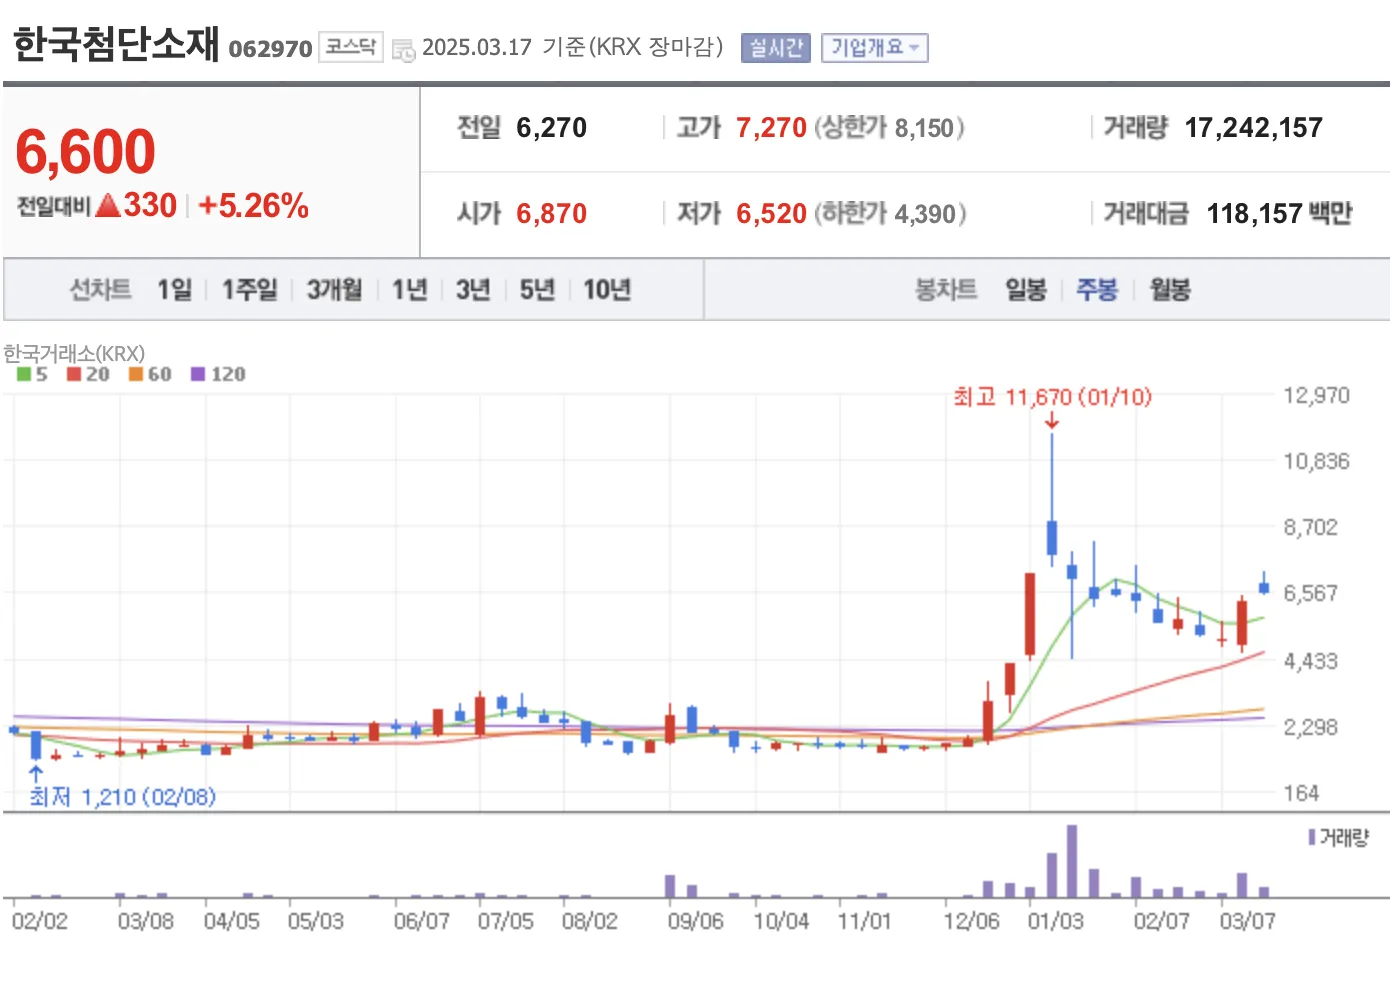Click the 6,567 price axis label
The height and width of the screenshot is (982, 1390).
1310,593
